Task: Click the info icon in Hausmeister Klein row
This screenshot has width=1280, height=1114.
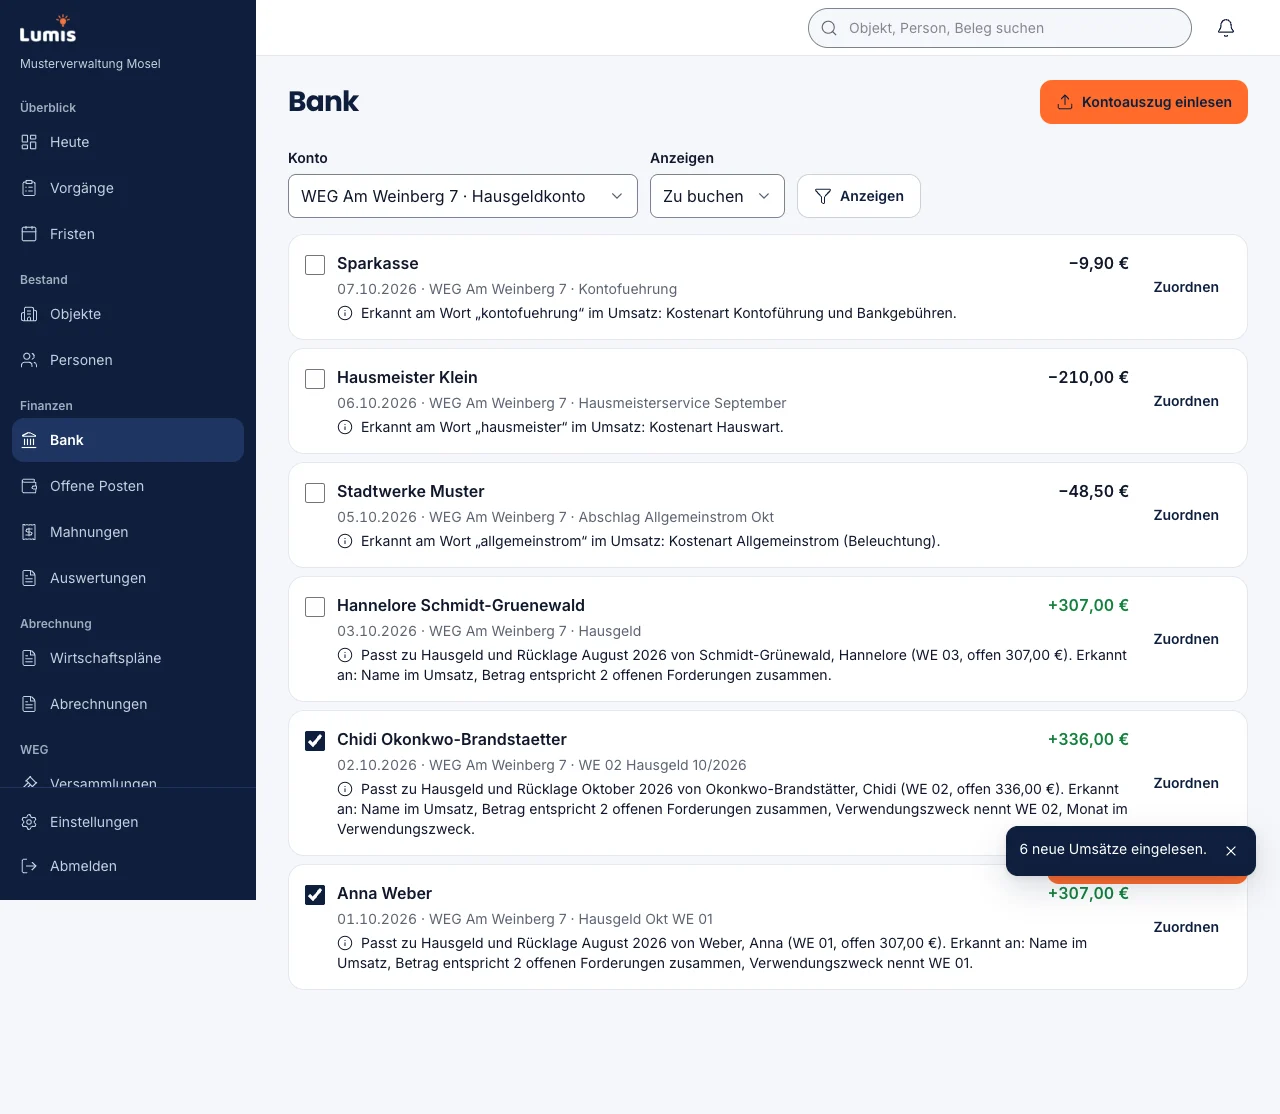Action: pyautogui.click(x=345, y=427)
